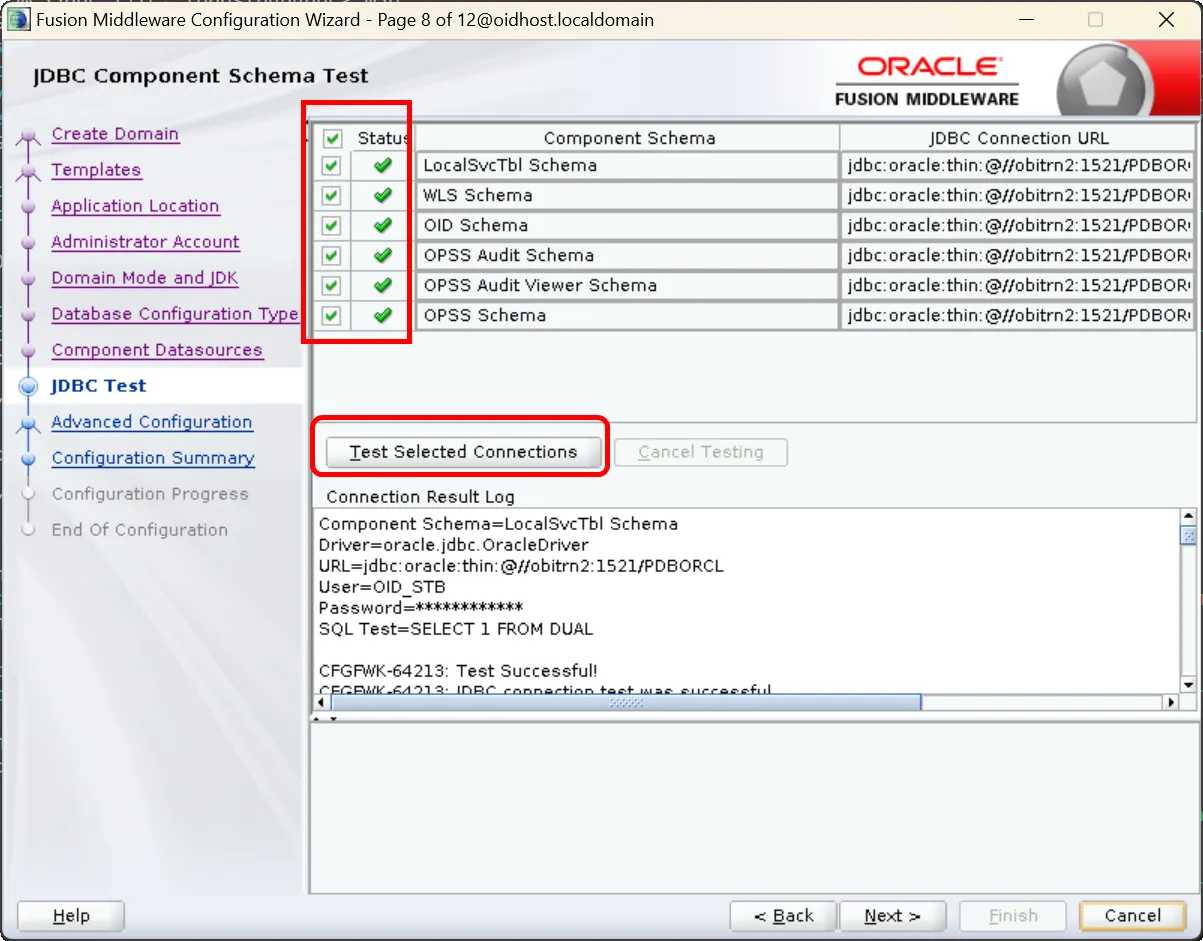Select the OPSS Audit Viewer Schema cell
The image size is (1203, 941).
pos(627,286)
